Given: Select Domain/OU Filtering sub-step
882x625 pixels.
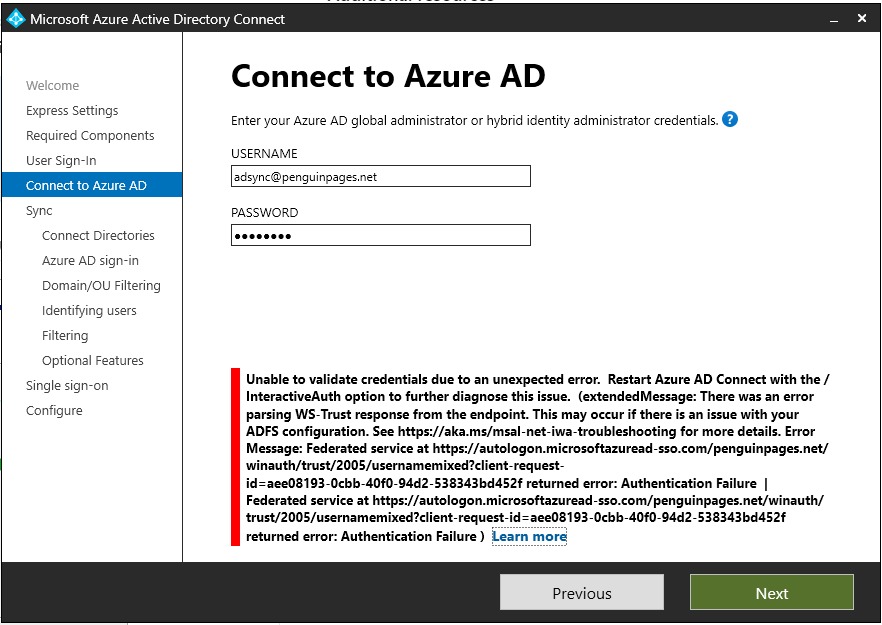Looking at the screenshot, I should 101,285.
